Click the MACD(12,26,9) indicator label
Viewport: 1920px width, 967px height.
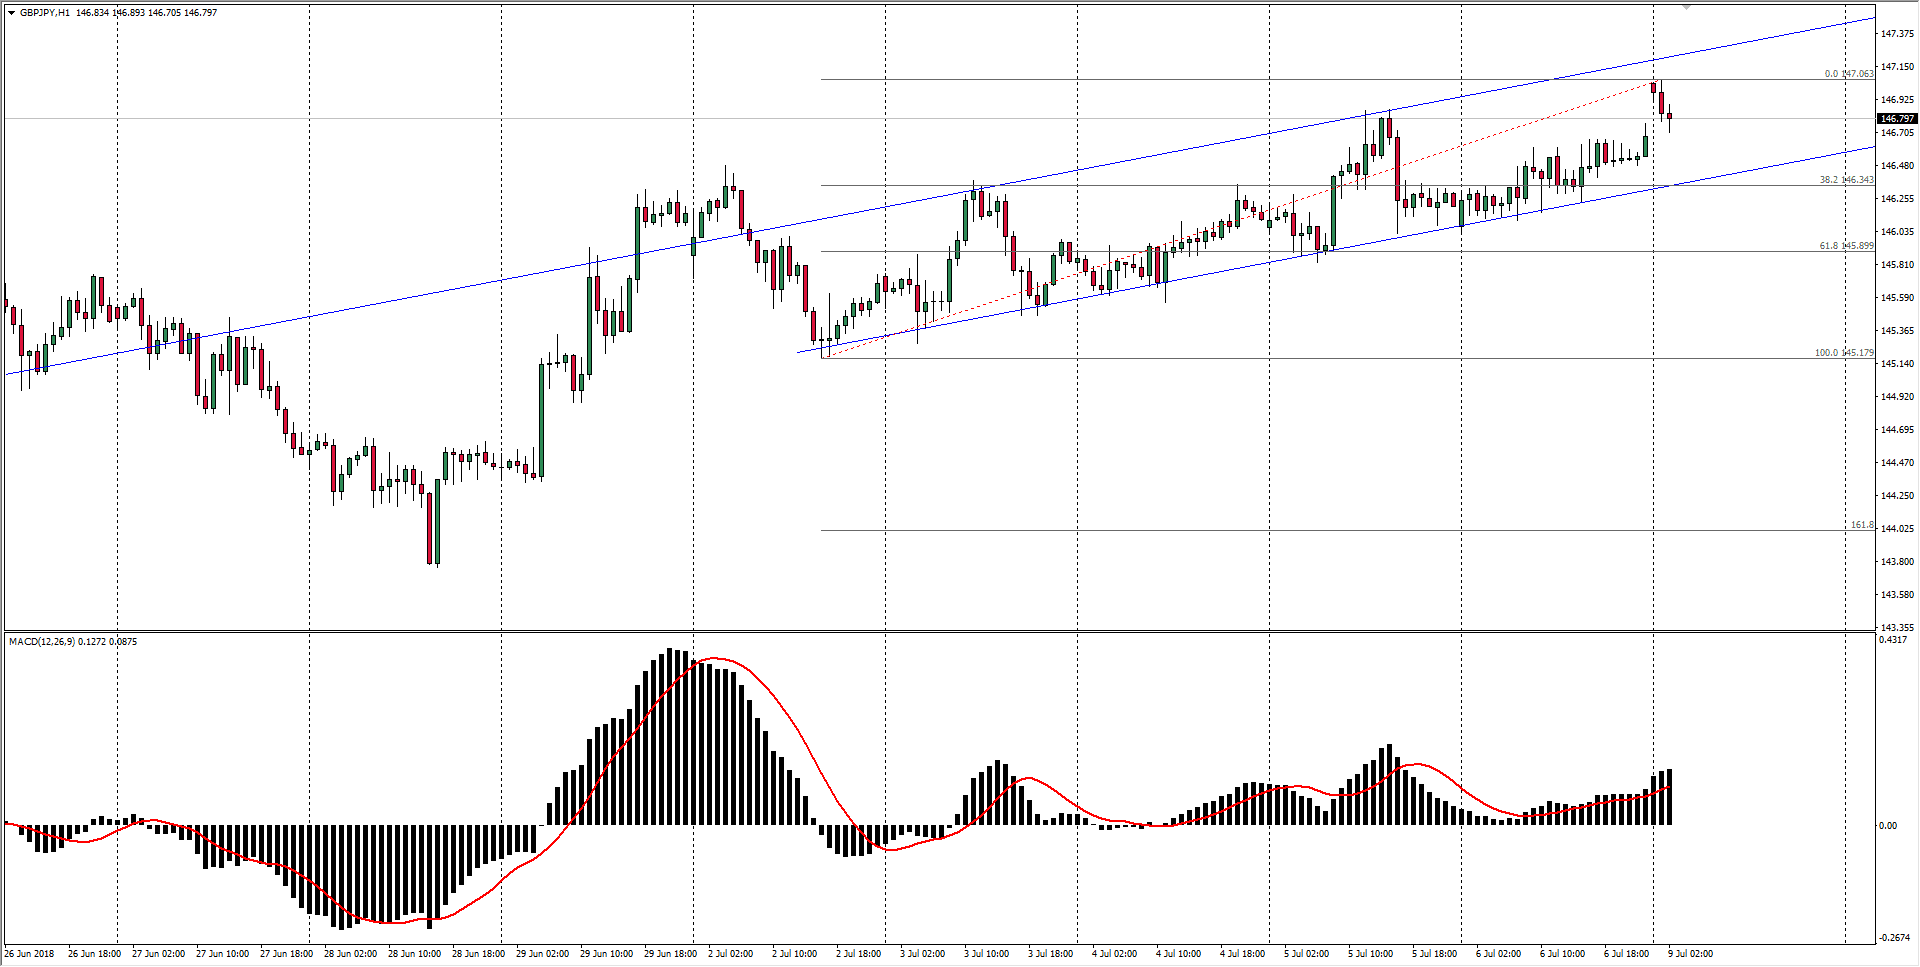click(x=73, y=641)
